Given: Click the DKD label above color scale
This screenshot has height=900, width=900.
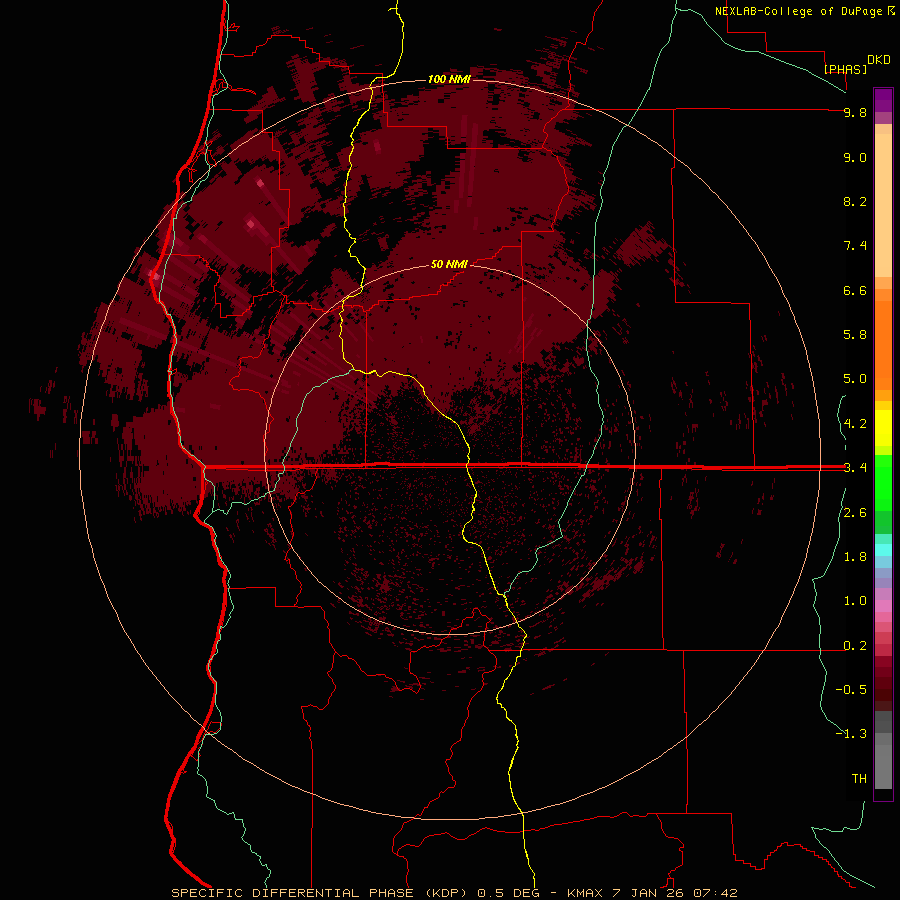Looking at the screenshot, I should point(878,60).
